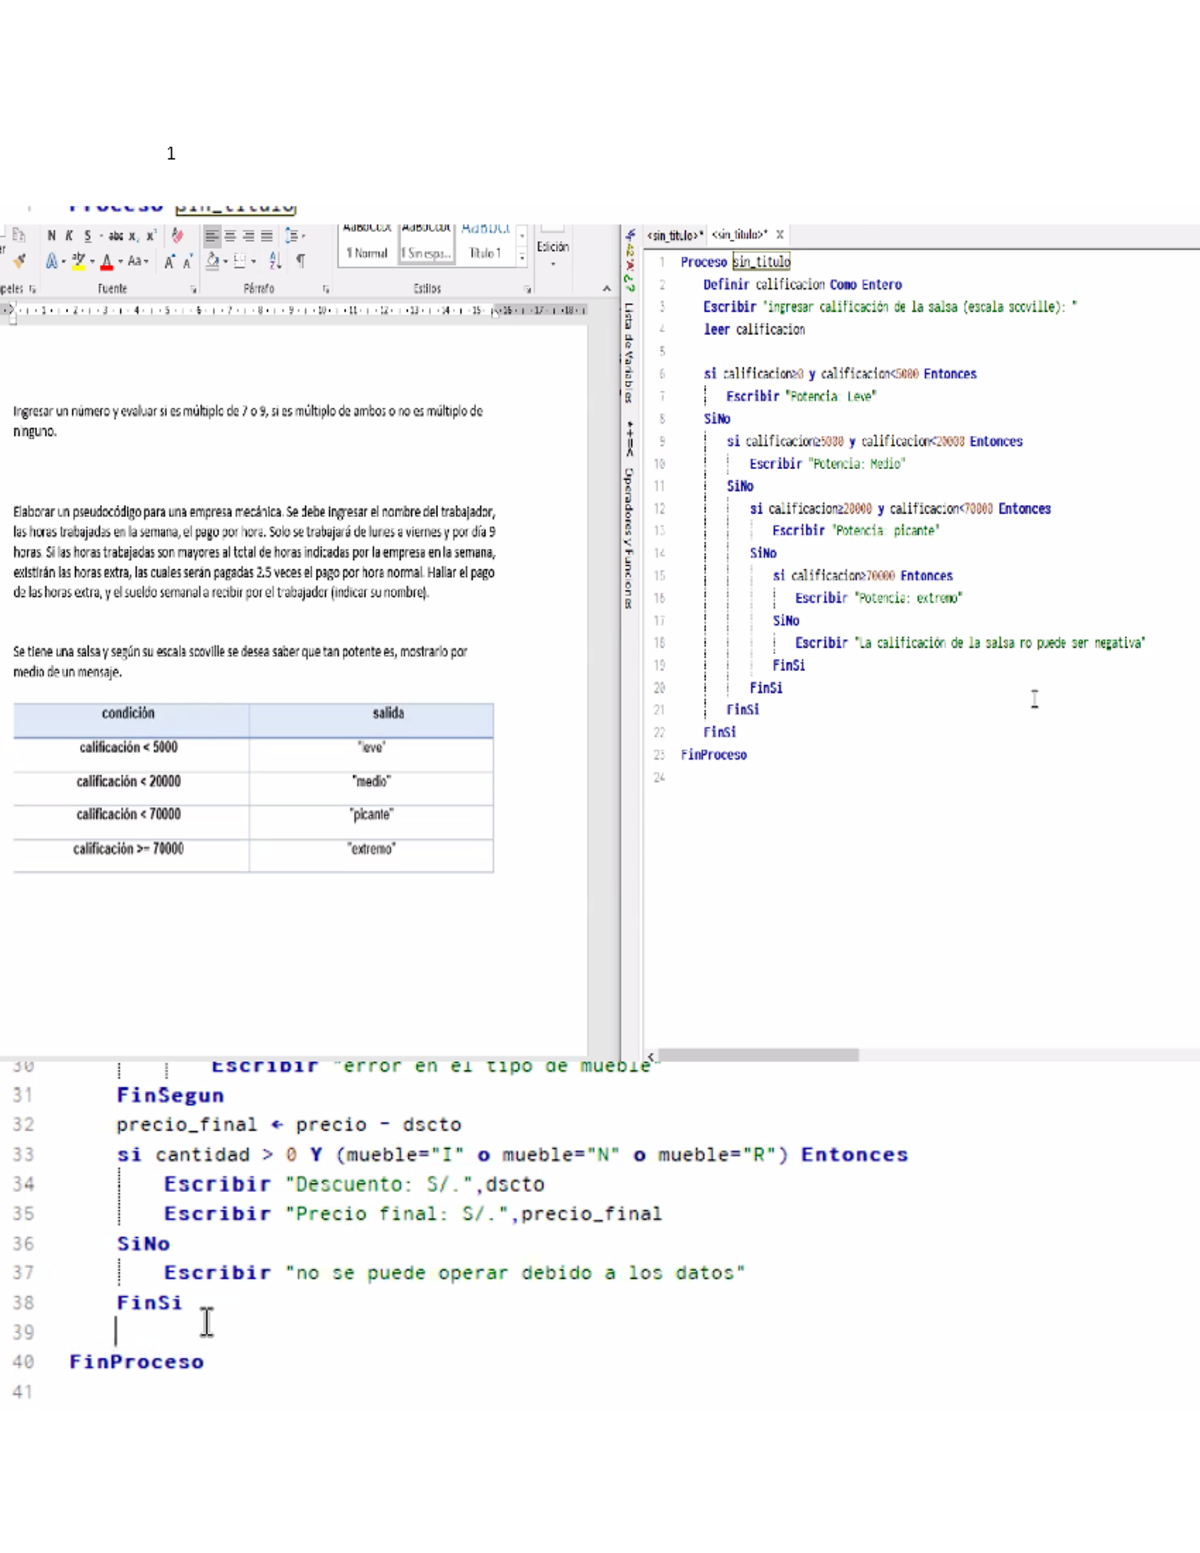Increase font size with grow-font icon

click(169, 262)
